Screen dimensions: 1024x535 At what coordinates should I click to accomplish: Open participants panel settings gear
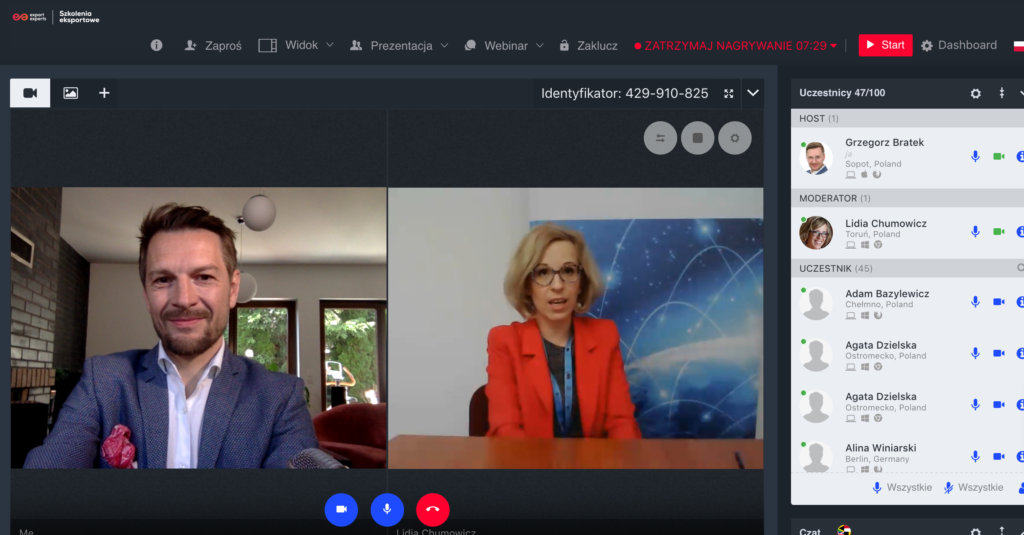tap(976, 93)
